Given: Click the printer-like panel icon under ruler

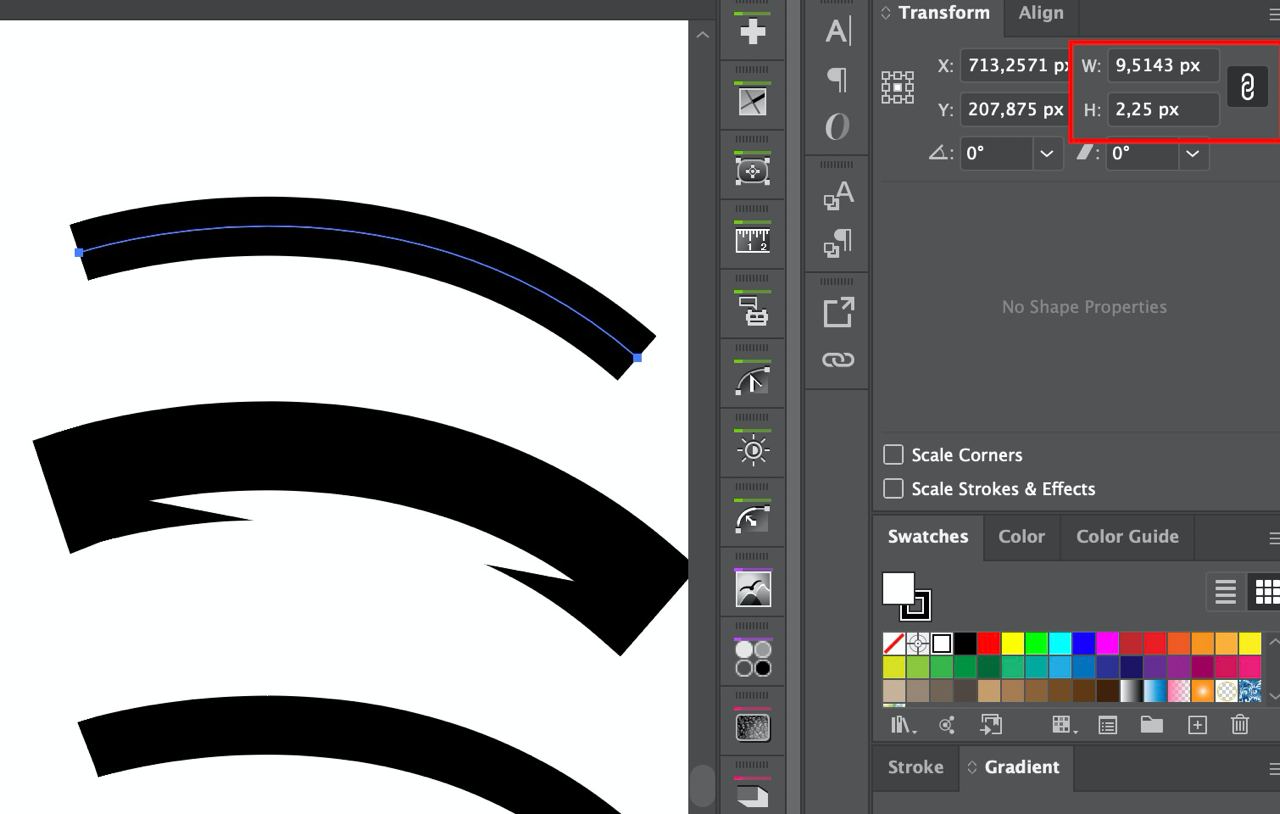Looking at the screenshot, I should tap(753, 311).
